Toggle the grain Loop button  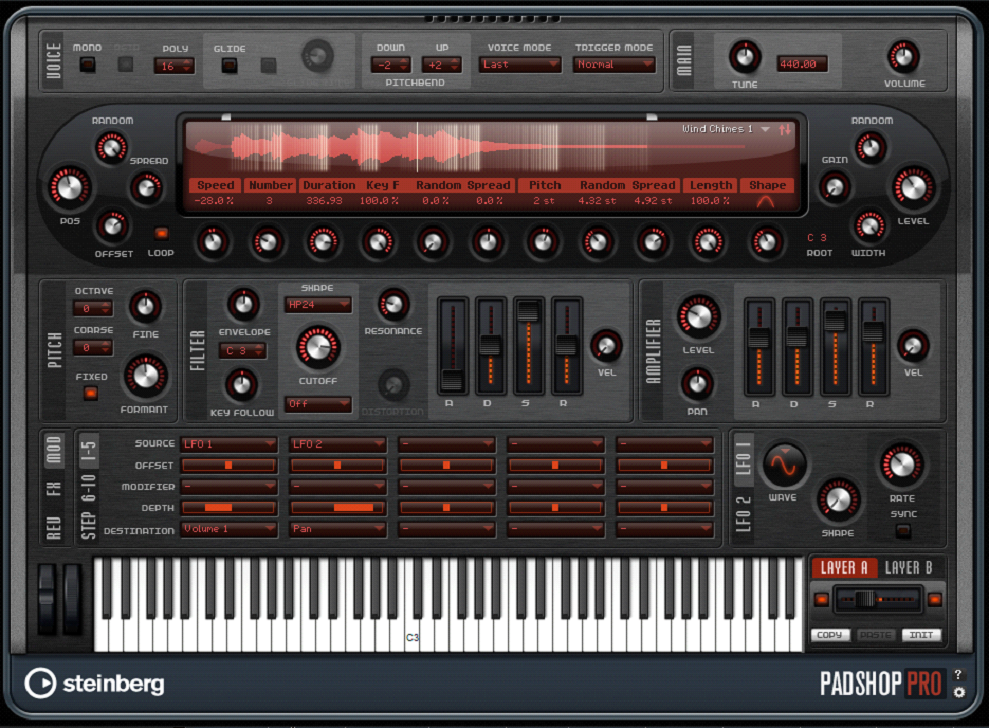(x=161, y=233)
